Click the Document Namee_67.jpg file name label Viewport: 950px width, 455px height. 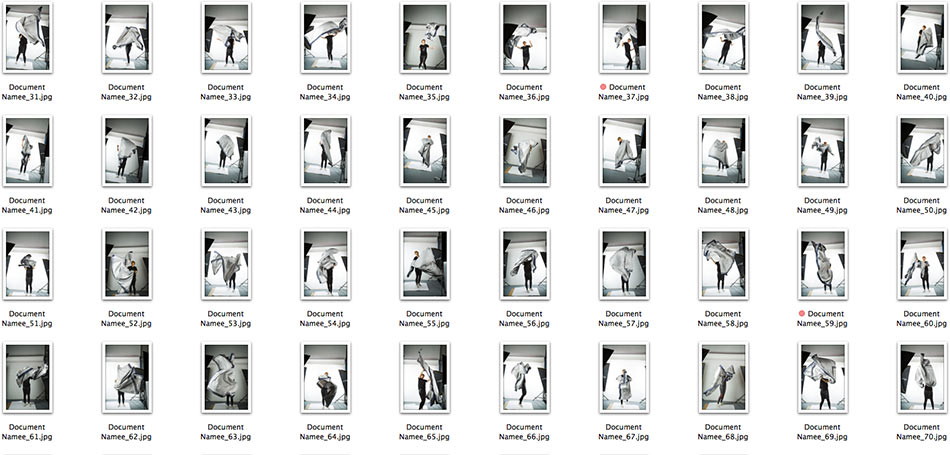click(x=624, y=432)
